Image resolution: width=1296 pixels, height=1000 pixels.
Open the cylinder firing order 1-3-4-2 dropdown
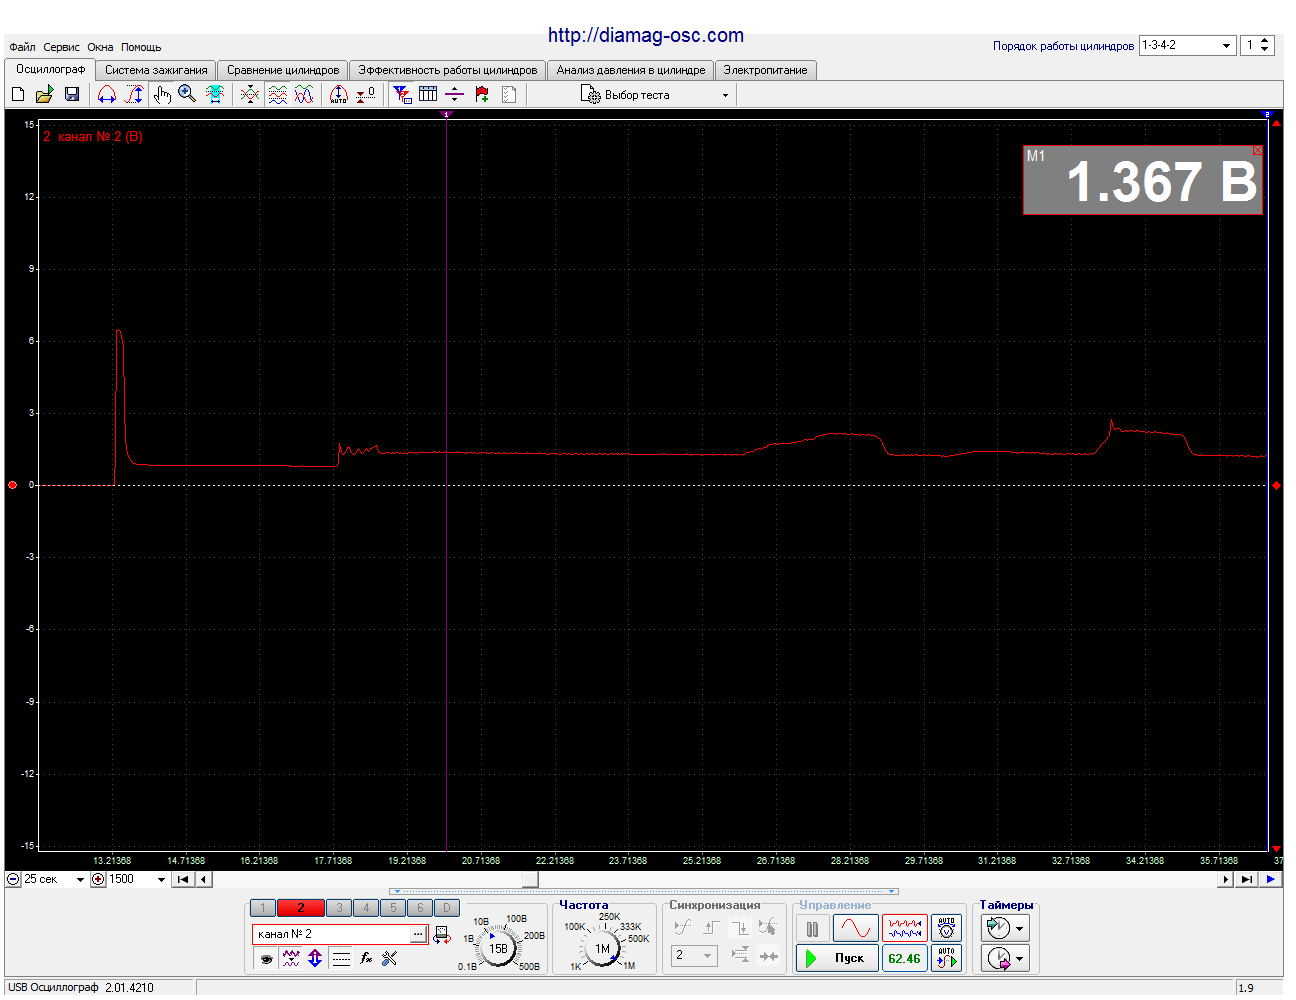point(1187,45)
